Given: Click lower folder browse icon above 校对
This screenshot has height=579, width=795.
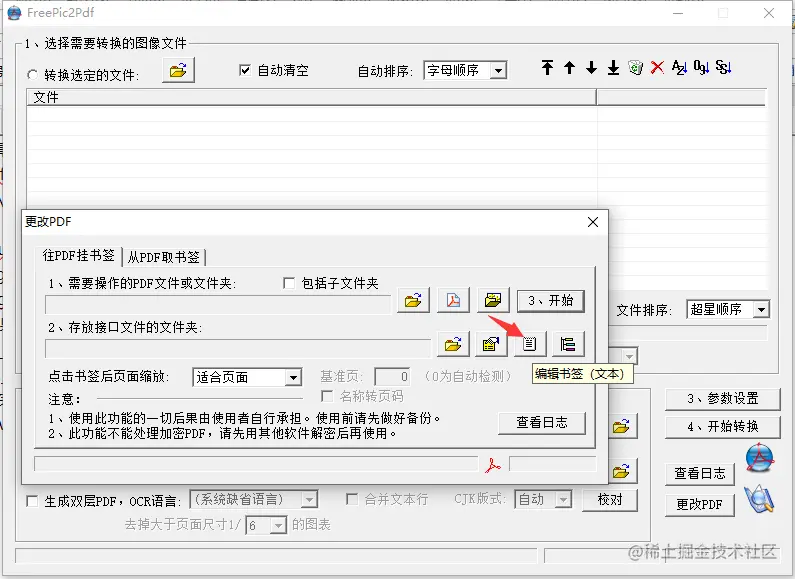Looking at the screenshot, I should point(621,472).
